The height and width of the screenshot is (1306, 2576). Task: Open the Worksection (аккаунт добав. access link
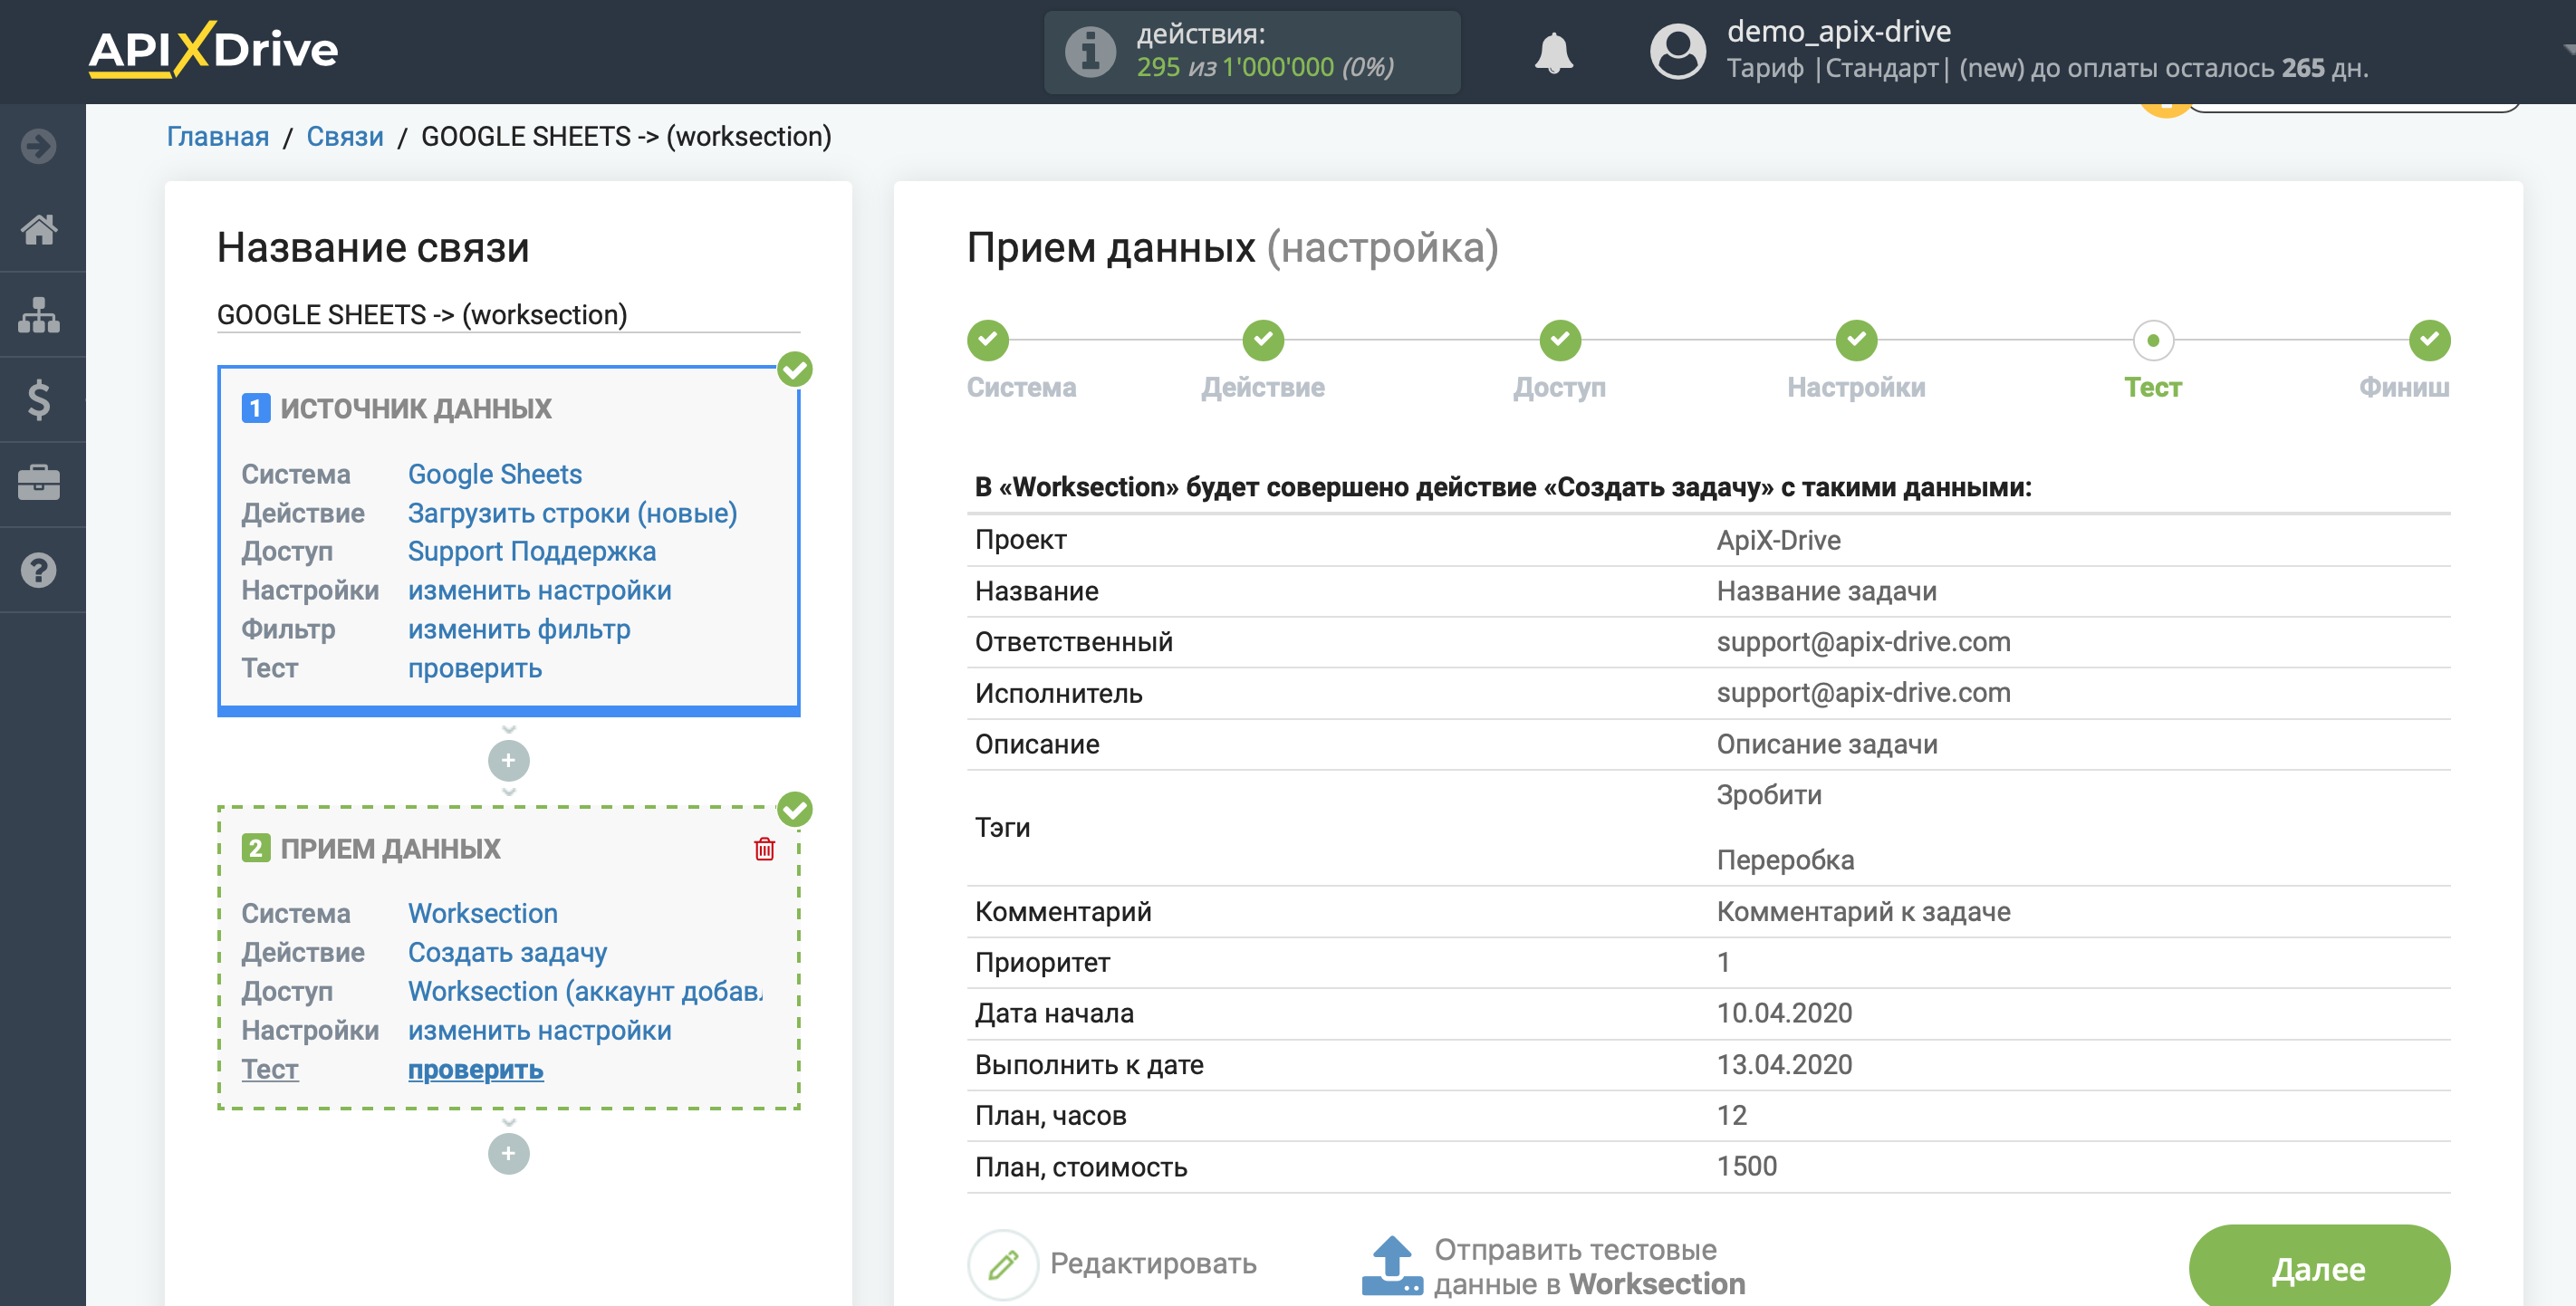click(x=585, y=991)
